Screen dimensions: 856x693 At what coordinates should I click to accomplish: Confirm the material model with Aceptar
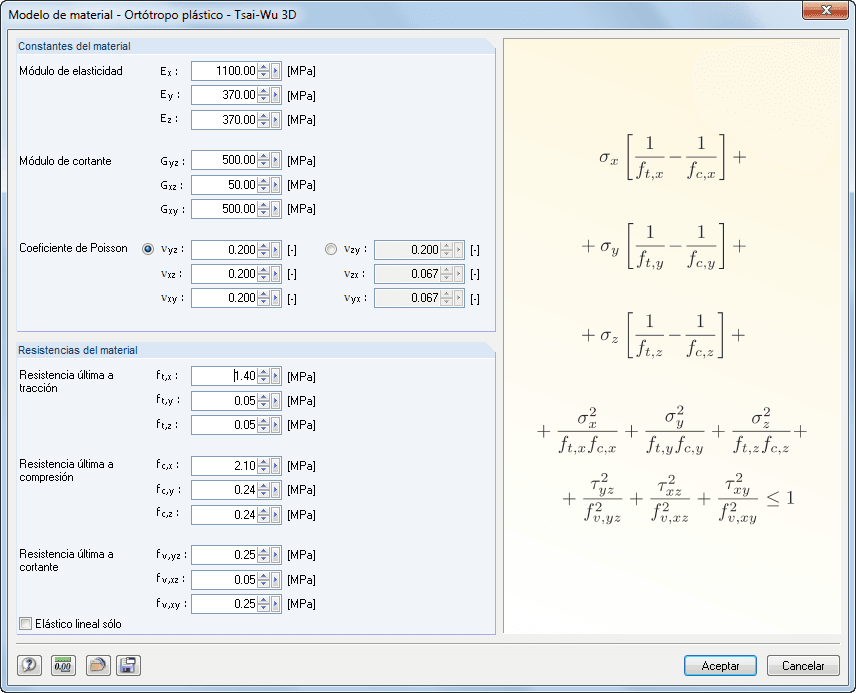(x=720, y=665)
